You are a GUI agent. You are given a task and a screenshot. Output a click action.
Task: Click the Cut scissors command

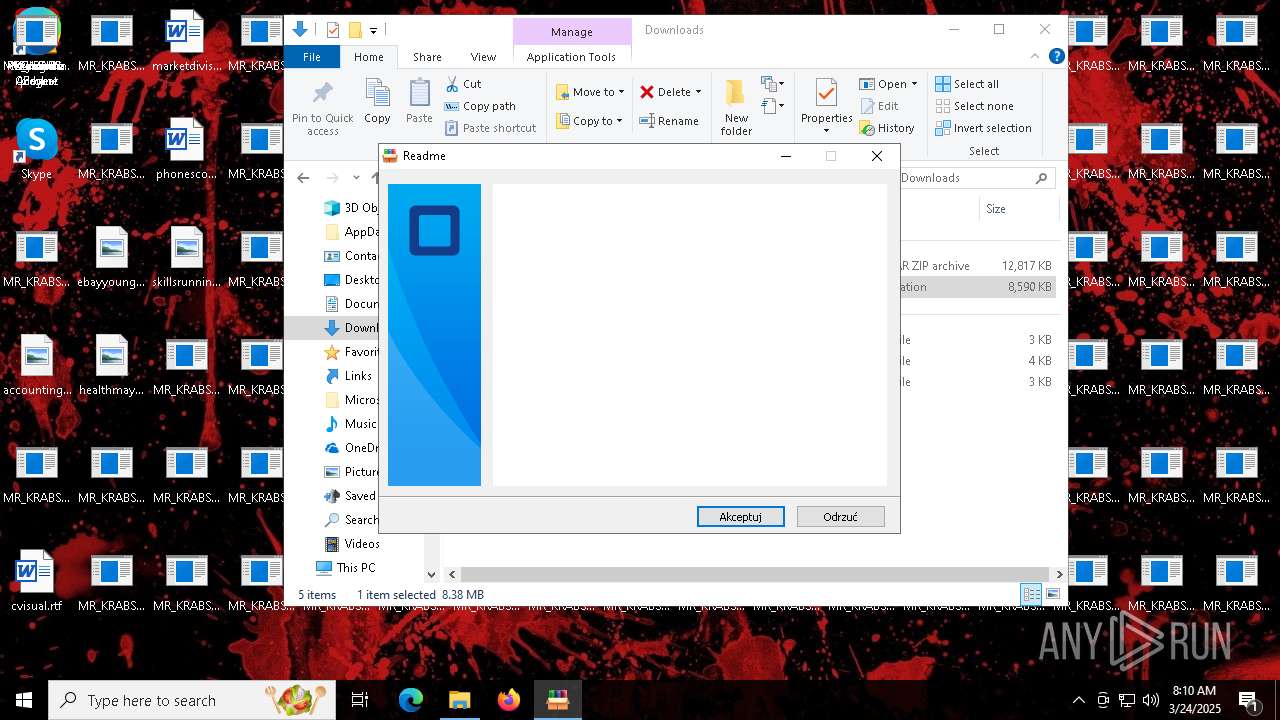click(x=463, y=84)
